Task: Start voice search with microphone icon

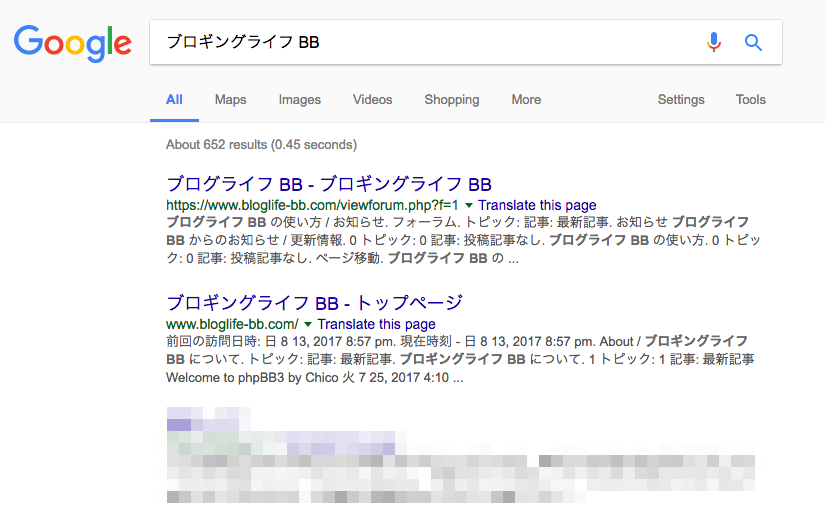Action: [713, 42]
